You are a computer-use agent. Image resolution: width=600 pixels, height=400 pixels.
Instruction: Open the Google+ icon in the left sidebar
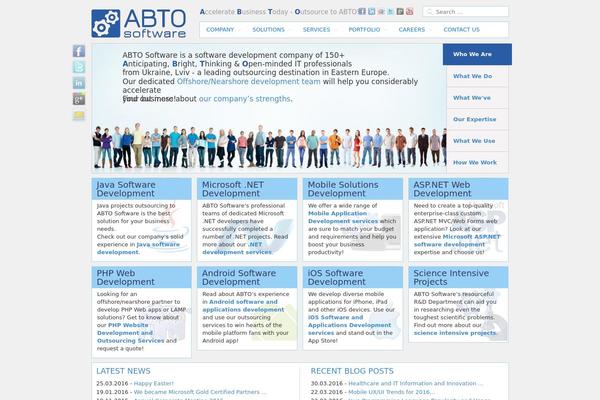[x=79, y=99]
